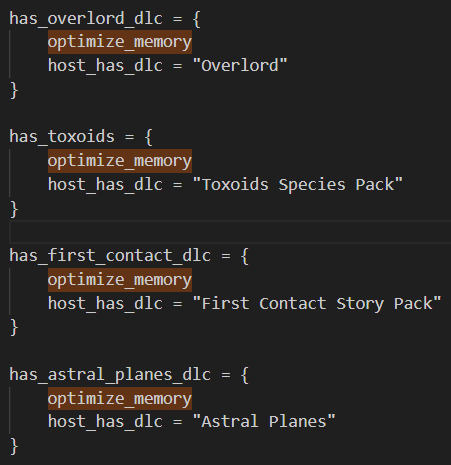Click the has_toxoids identifier
The height and width of the screenshot is (465, 451).
tap(62, 137)
